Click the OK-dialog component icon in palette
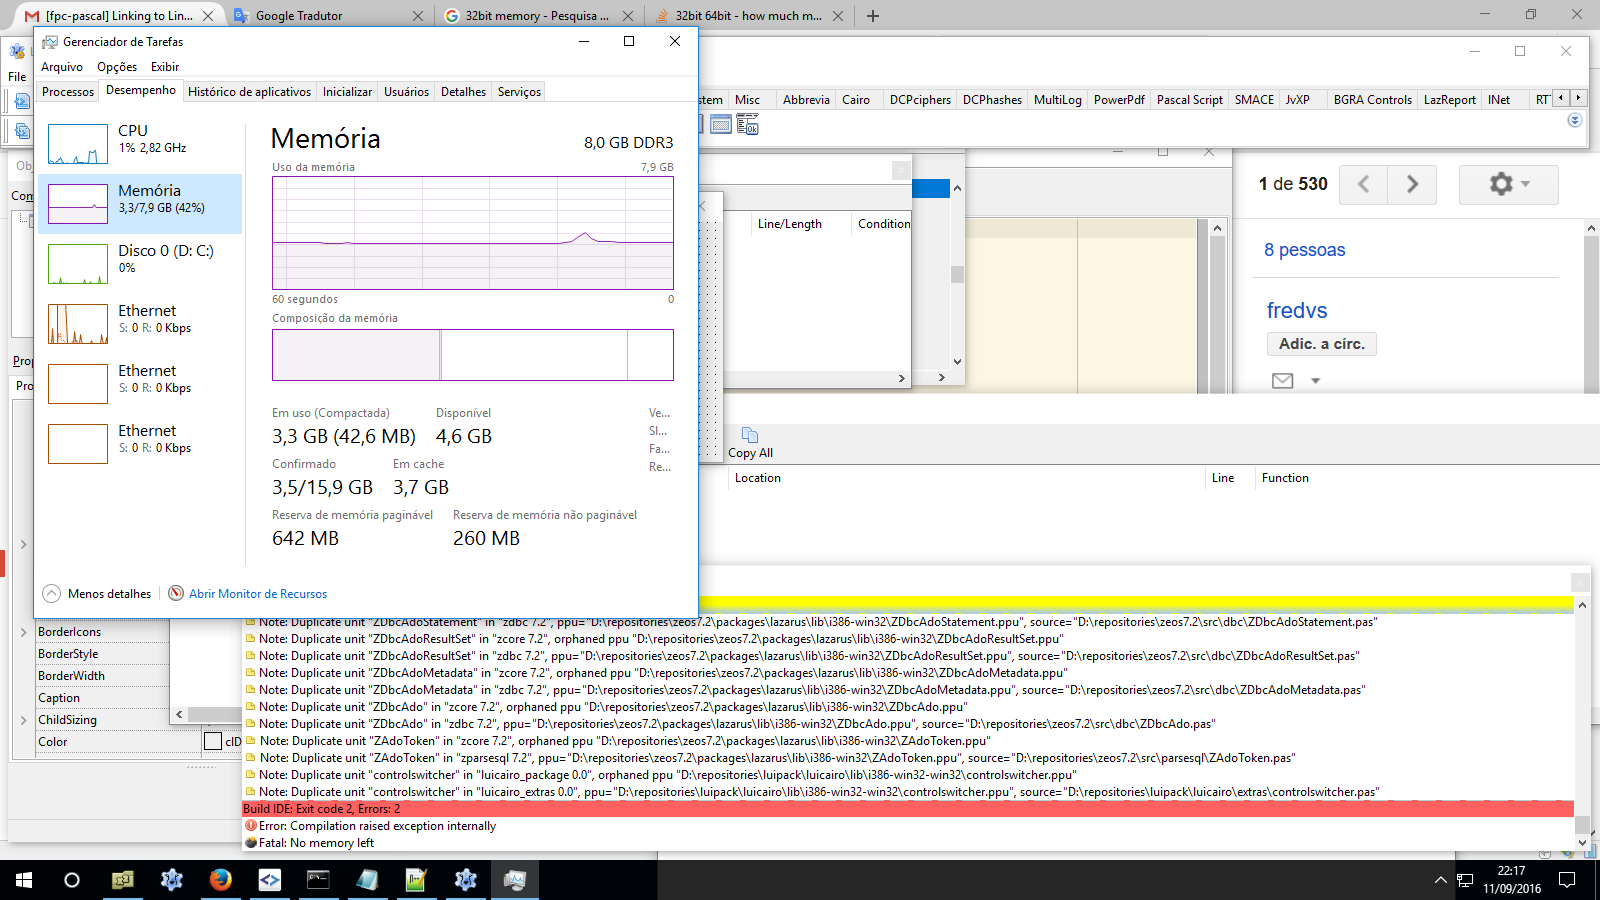 (x=747, y=124)
